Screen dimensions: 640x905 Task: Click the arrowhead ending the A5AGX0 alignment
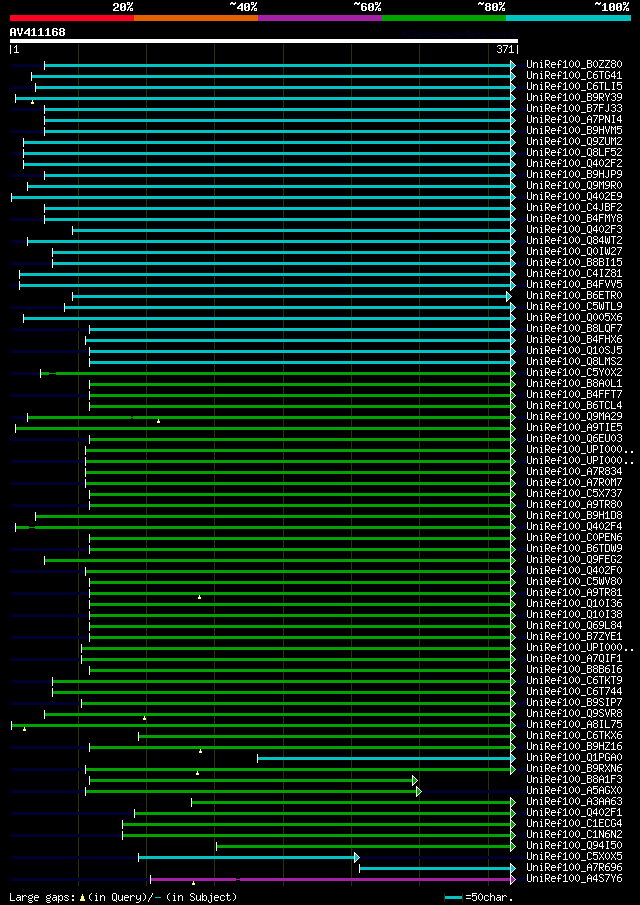[419, 791]
